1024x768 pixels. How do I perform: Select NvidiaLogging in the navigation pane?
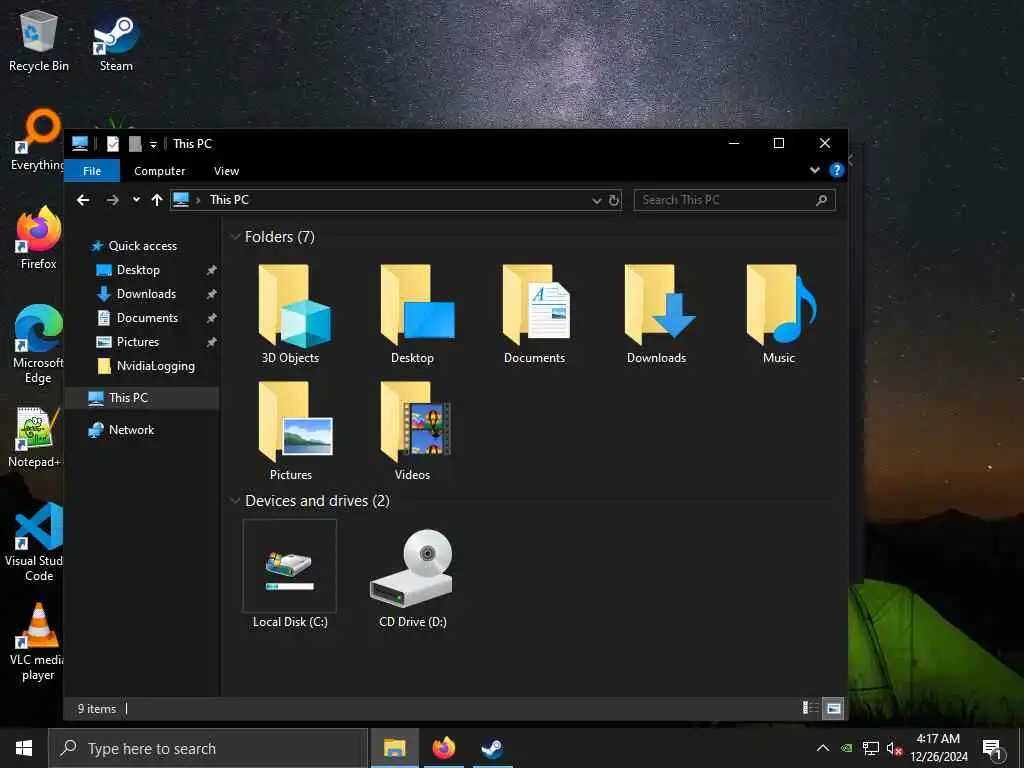pyautogui.click(x=155, y=366)
